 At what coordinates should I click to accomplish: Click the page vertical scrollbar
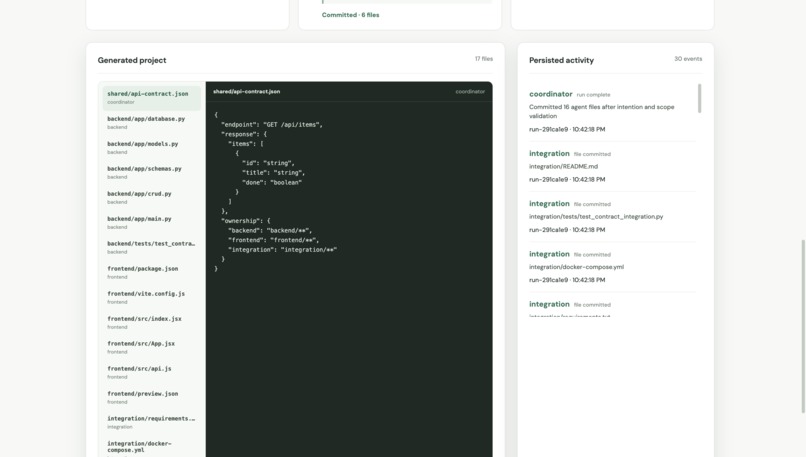tap(803, 326)
